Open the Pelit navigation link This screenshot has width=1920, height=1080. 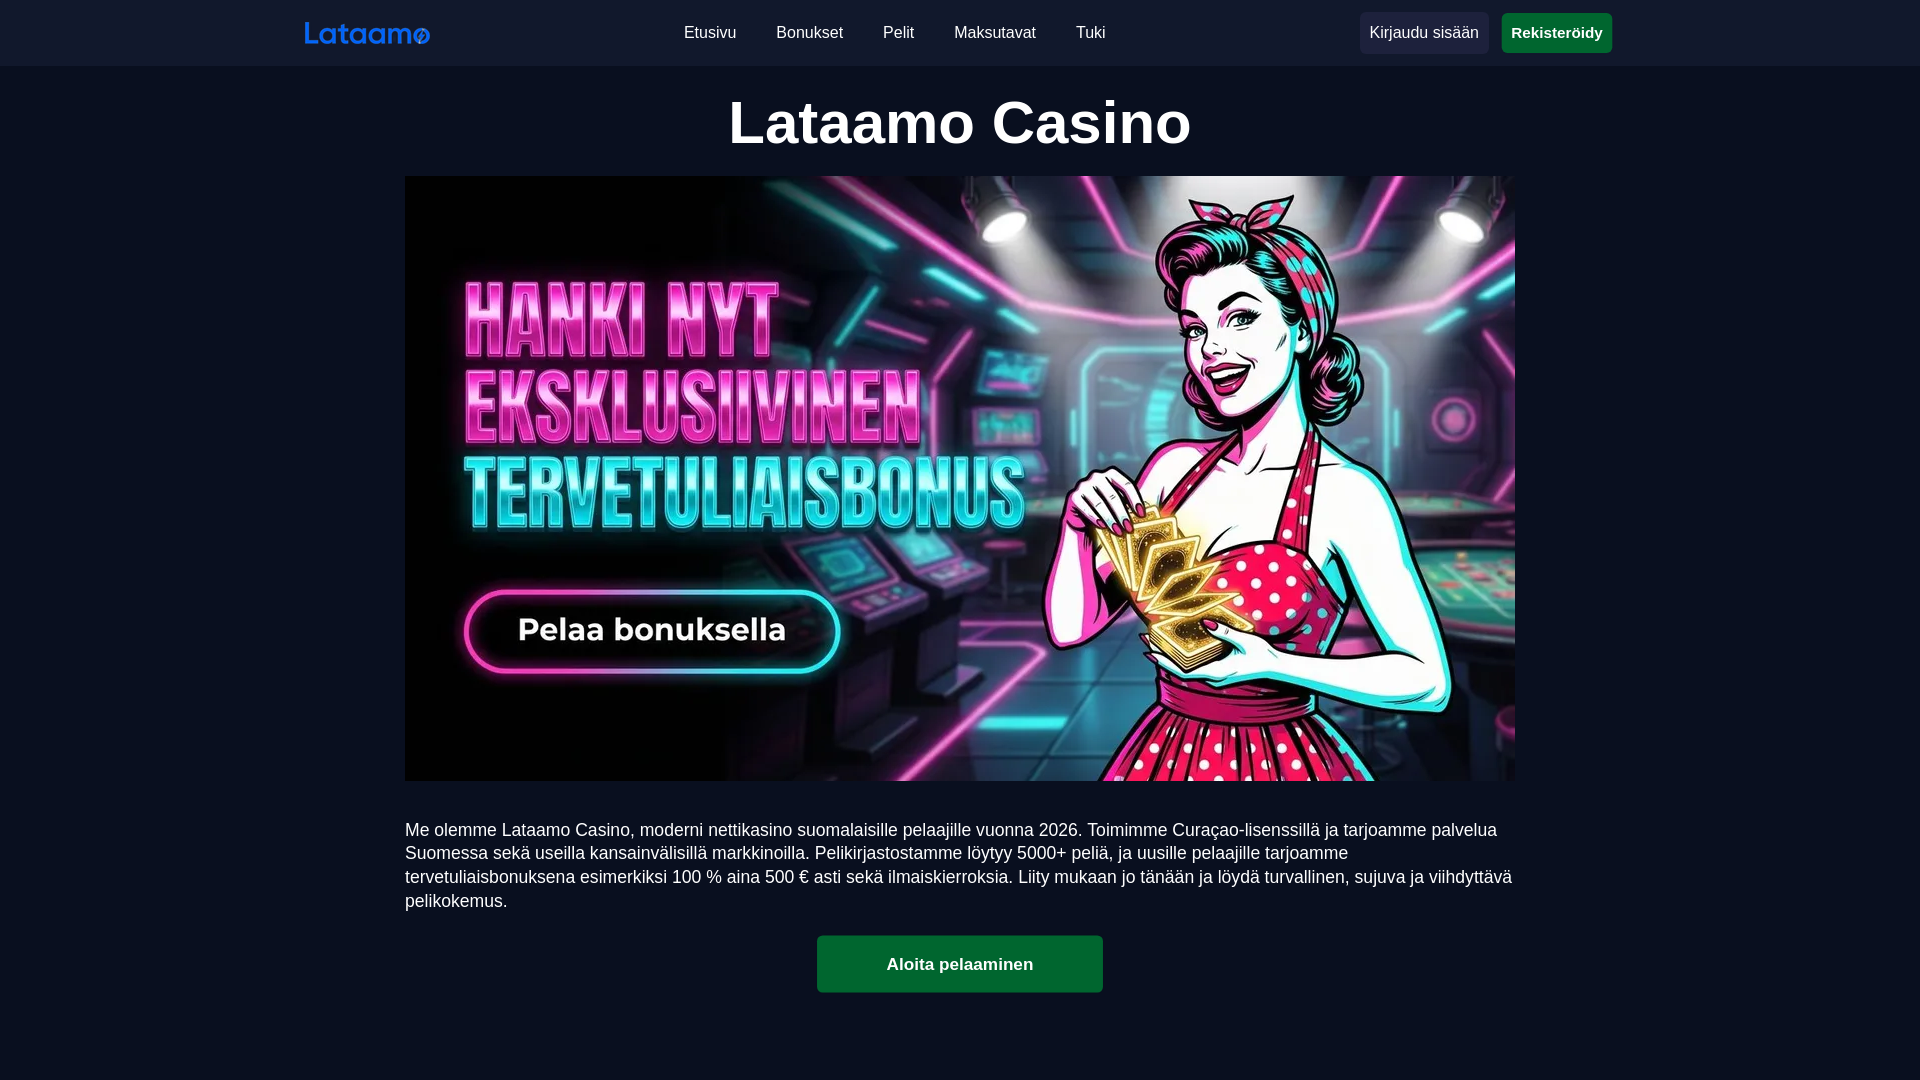click(898, 33)
